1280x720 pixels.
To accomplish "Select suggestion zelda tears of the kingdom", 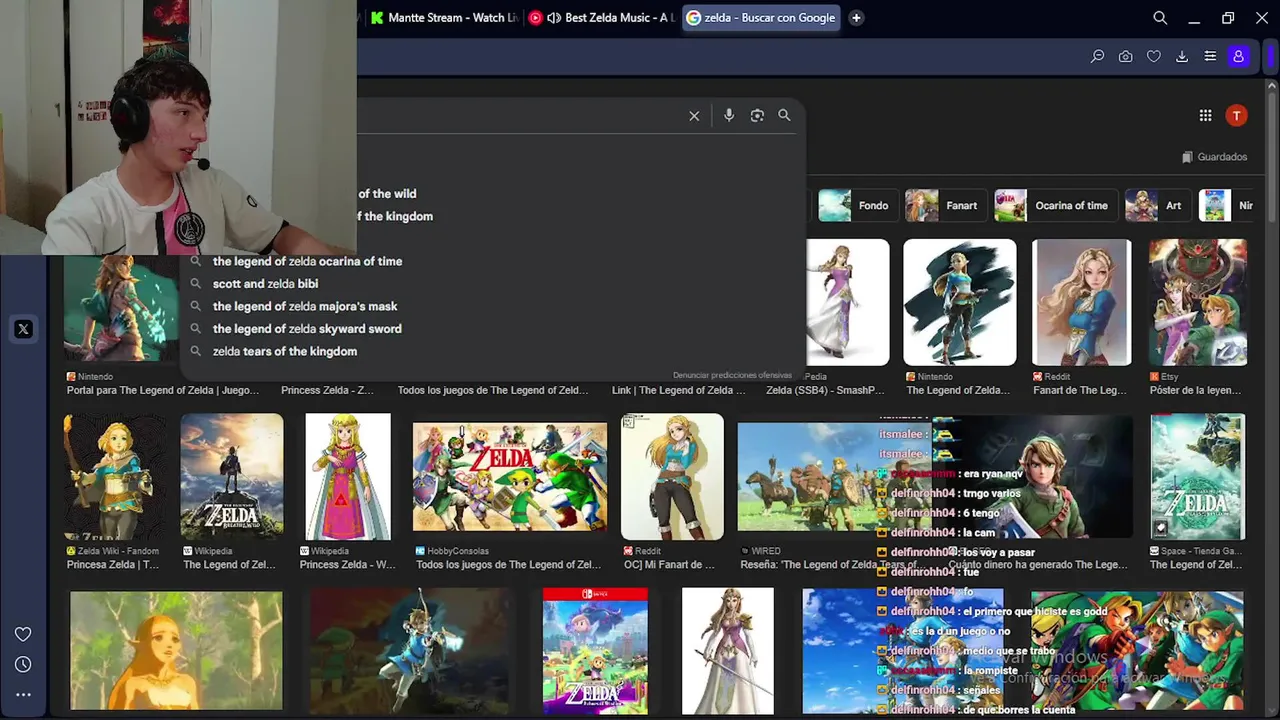I will [x=285, y=351].
